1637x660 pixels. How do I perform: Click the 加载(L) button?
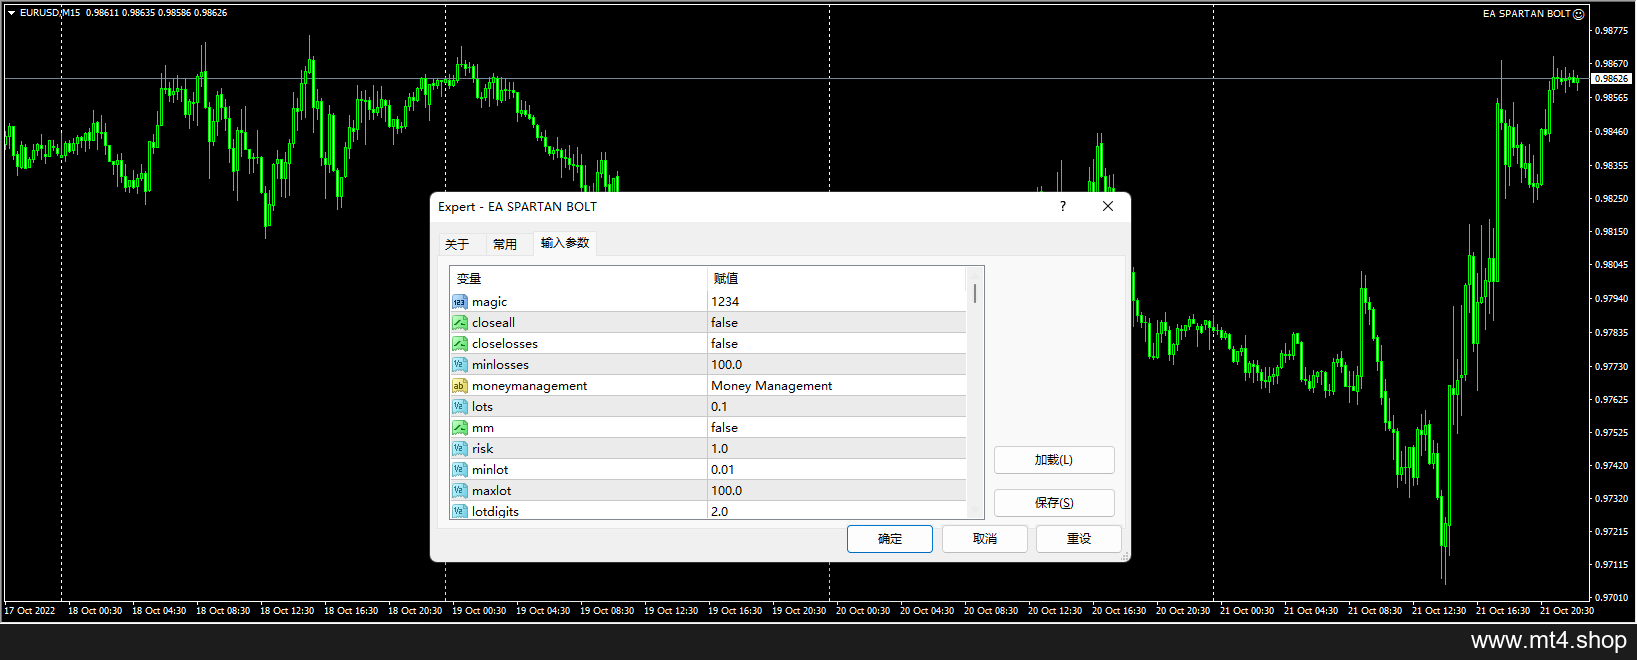tap(1054, 460)
